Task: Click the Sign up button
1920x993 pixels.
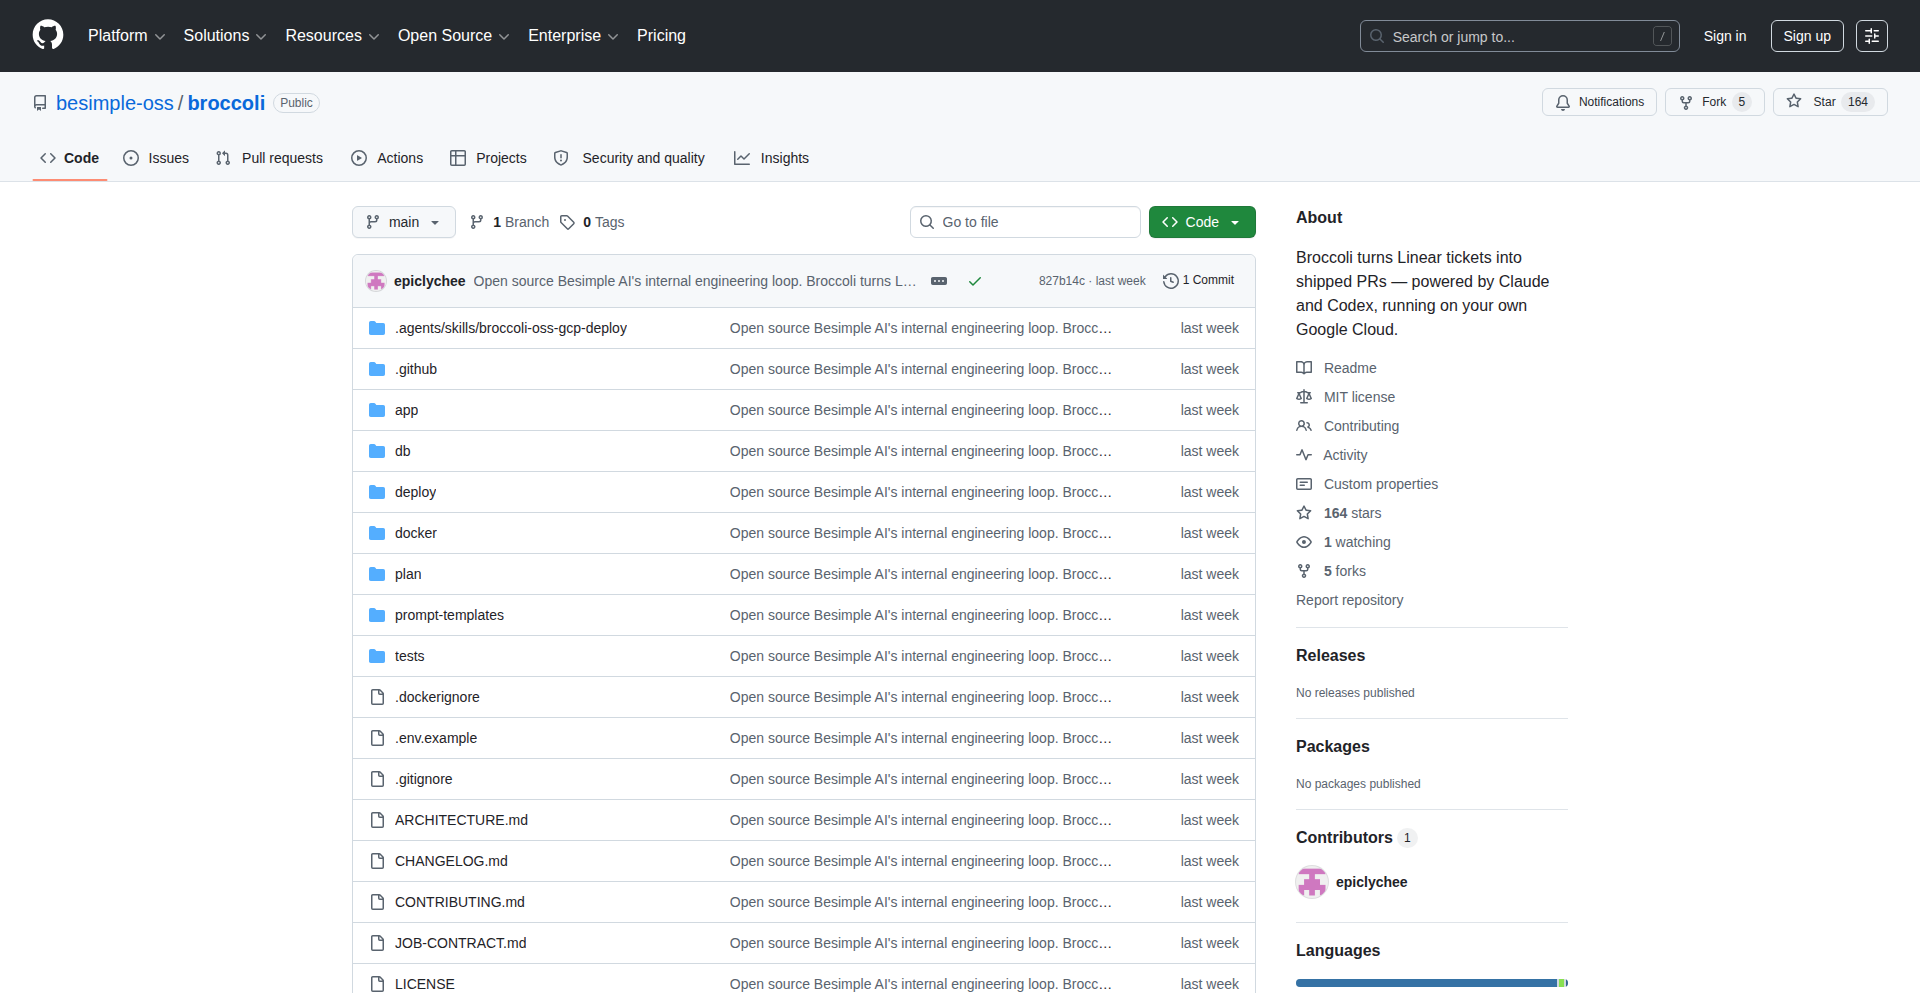Action: 1806,36
